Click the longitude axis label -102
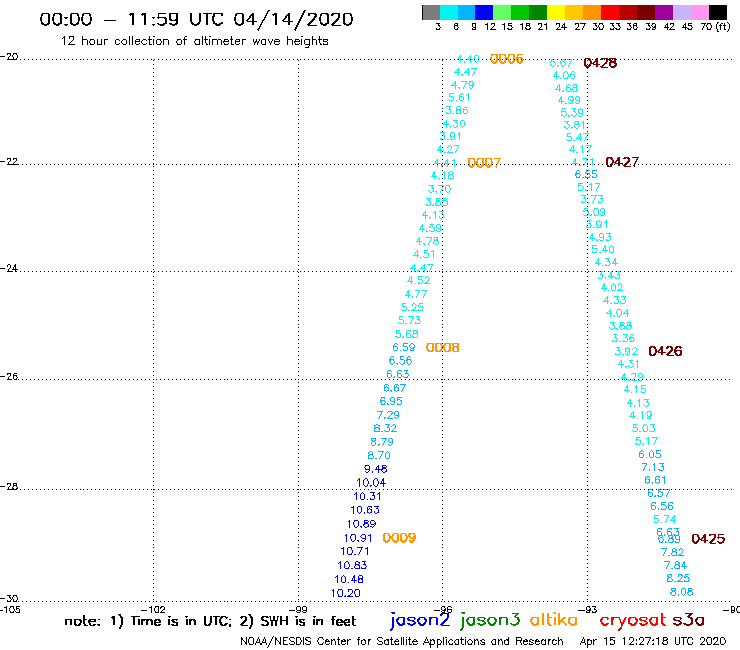The width and height of the screenshot is (740, 650). point(154,610)
